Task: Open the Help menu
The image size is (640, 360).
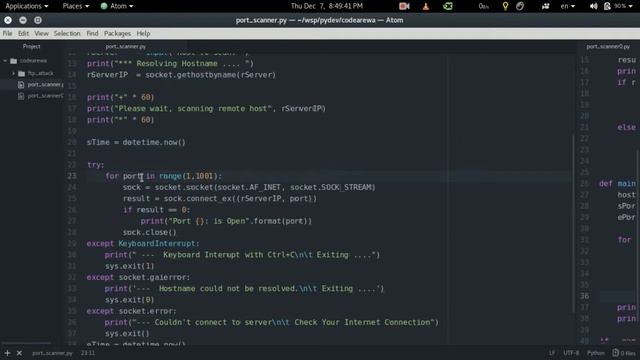Action: tap(143, 33)
